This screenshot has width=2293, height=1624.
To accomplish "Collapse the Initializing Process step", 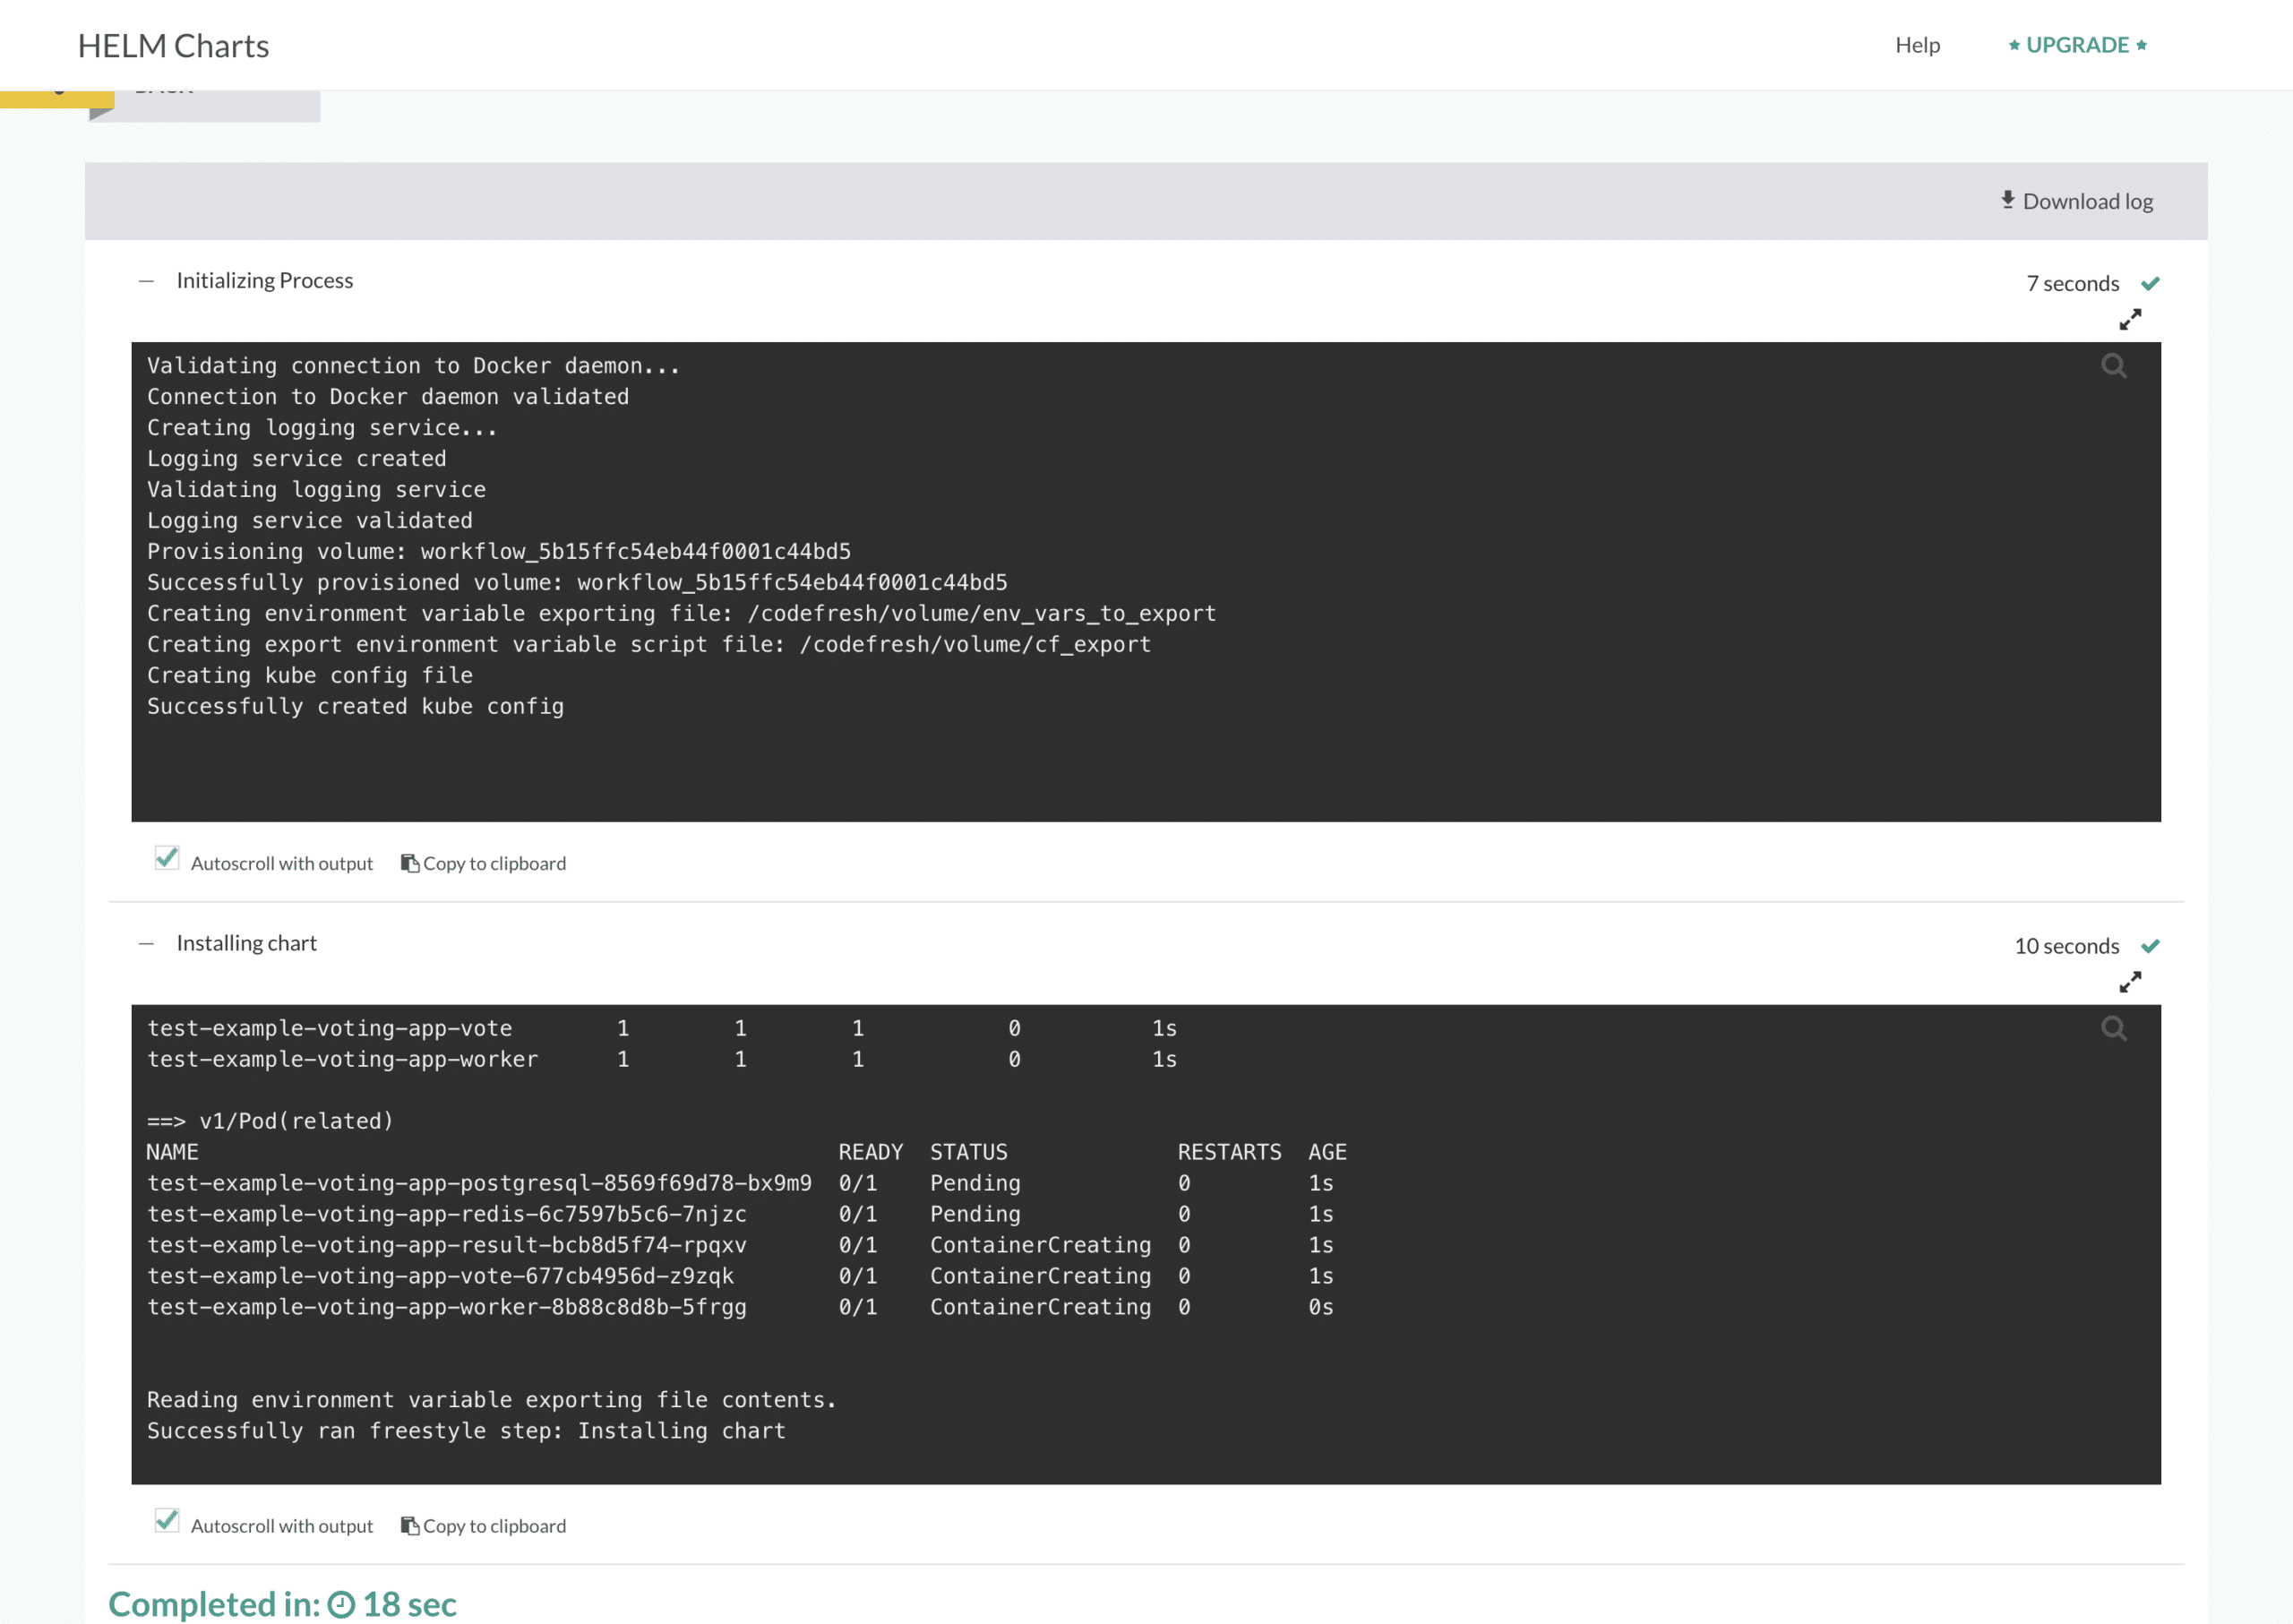I will (x=146, y=281).
